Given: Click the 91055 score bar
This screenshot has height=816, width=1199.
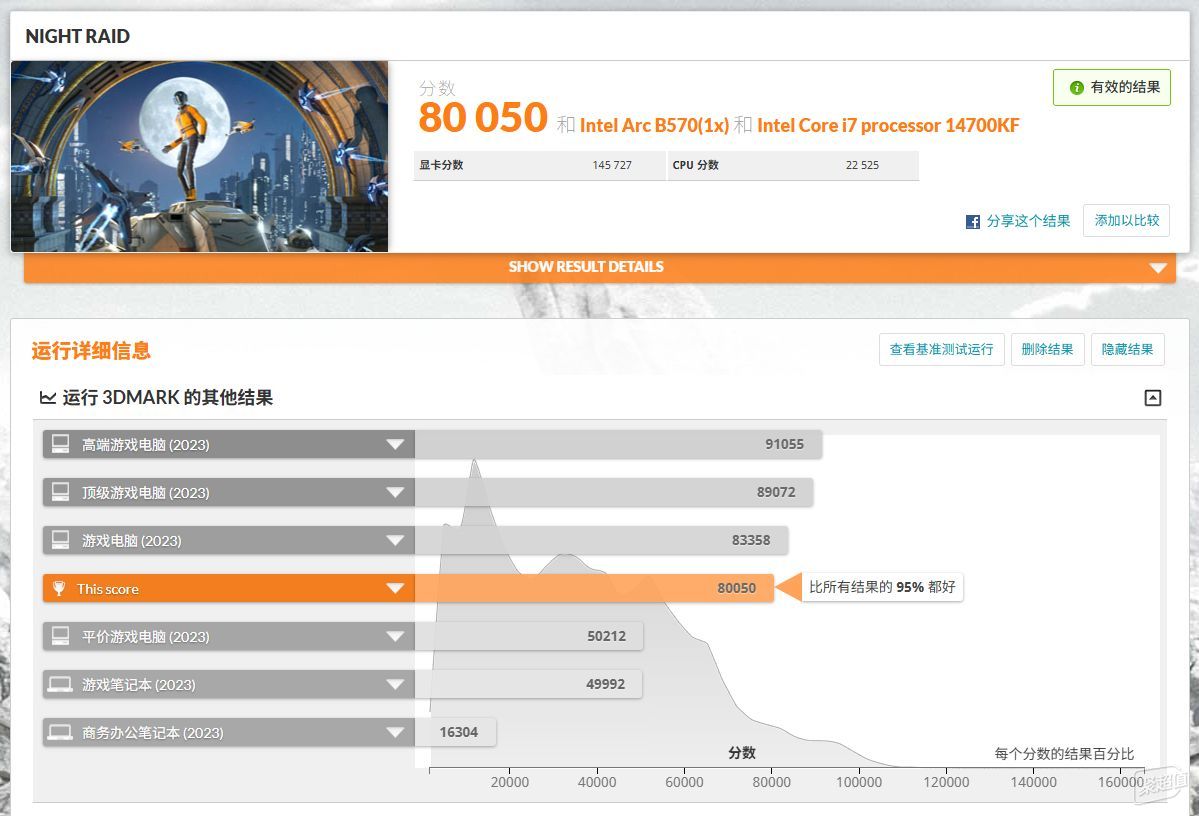Looking at the screenshot, I should coord(618,444).
